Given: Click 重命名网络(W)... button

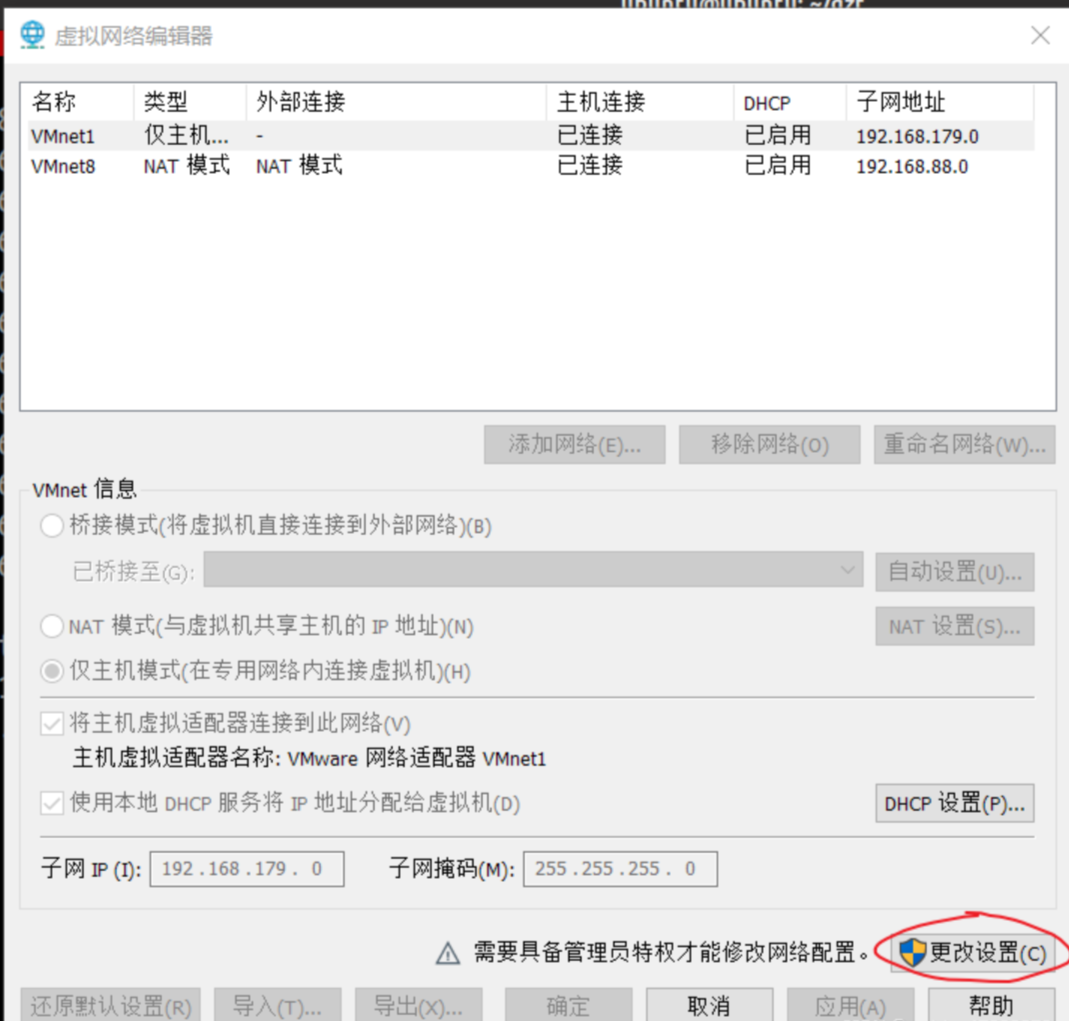Looking at the screenshot, I should point(965,444).
